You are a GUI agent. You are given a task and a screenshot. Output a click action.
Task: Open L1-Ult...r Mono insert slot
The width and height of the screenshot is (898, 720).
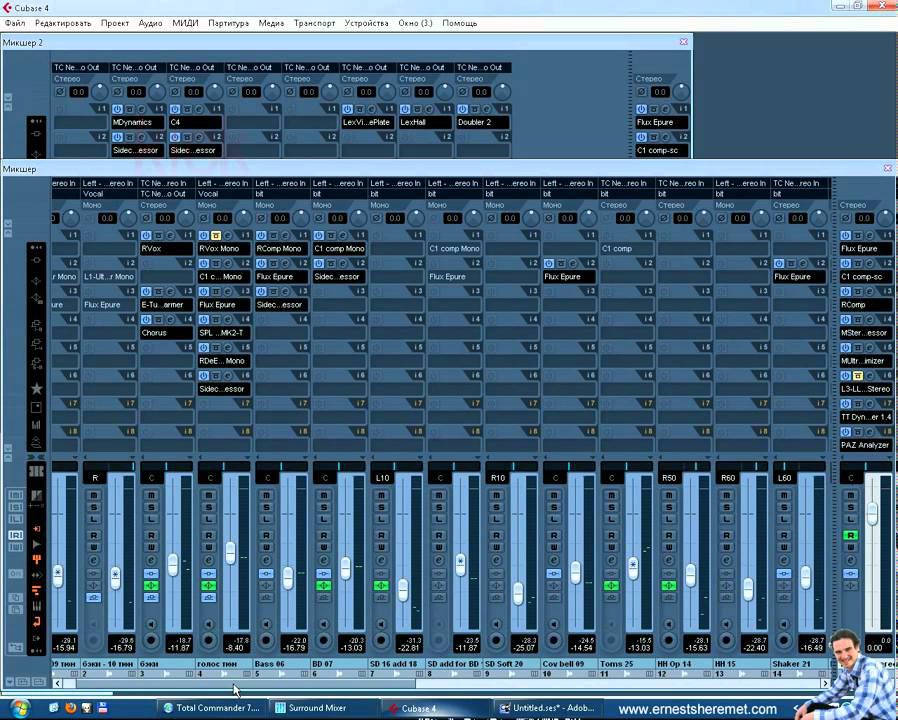[109, 277]
